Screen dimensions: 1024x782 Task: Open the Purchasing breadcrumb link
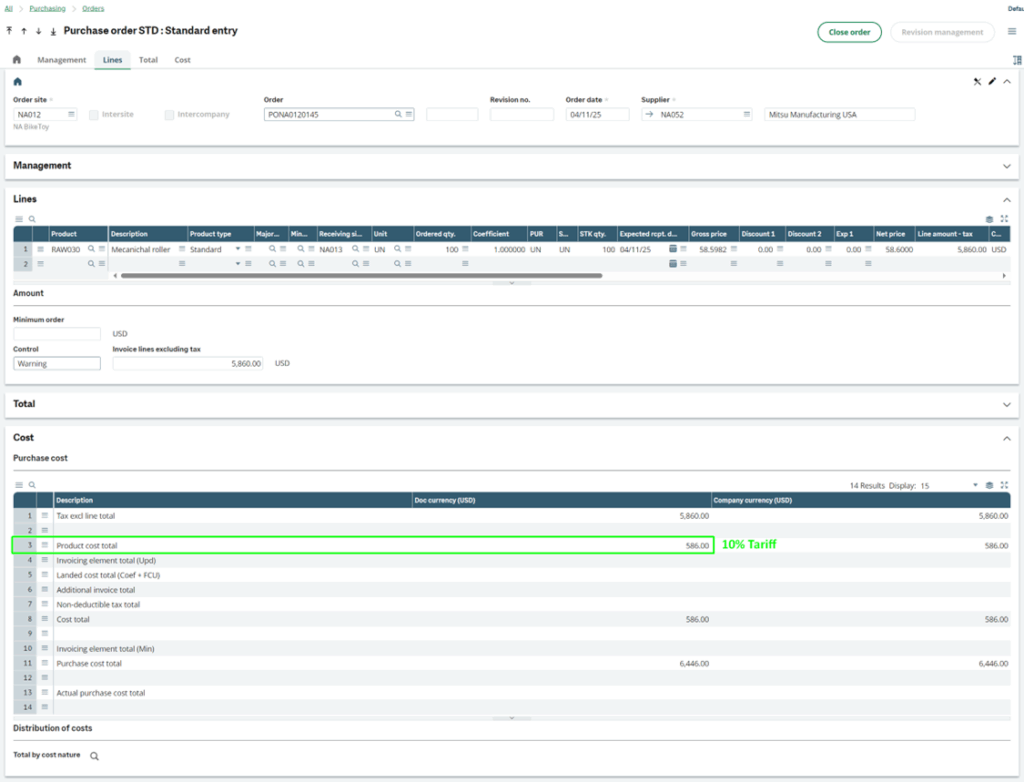tap(47, 7)
